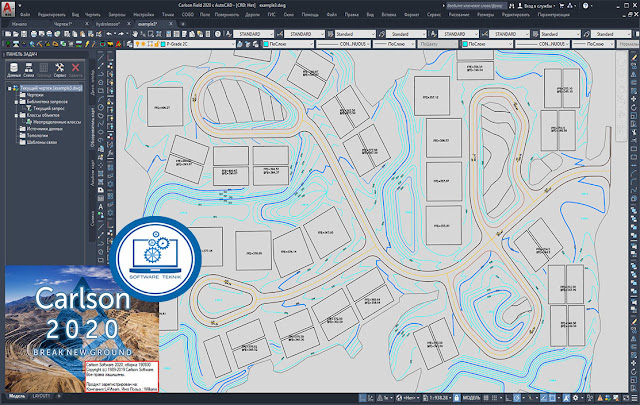
Task: Toggle the МОДЕЛЬ space button in the status bar
Action: click(471, 397)
